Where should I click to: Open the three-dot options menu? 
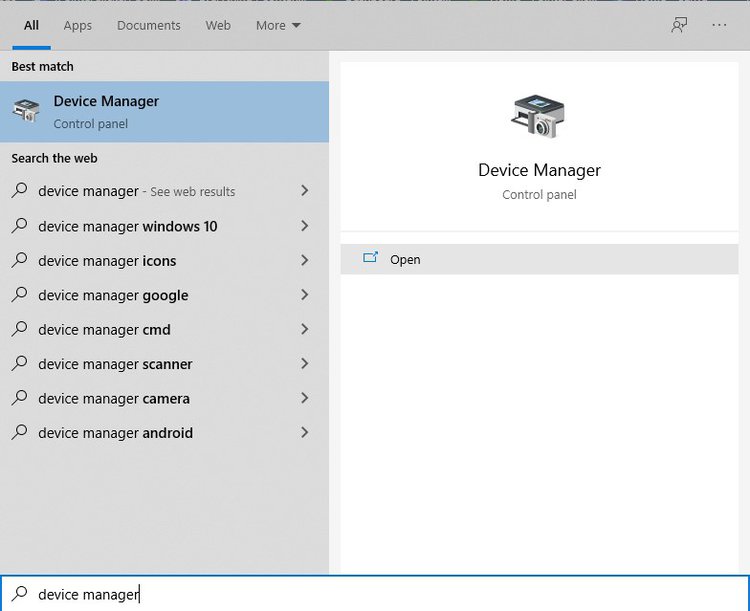point(719,25)
